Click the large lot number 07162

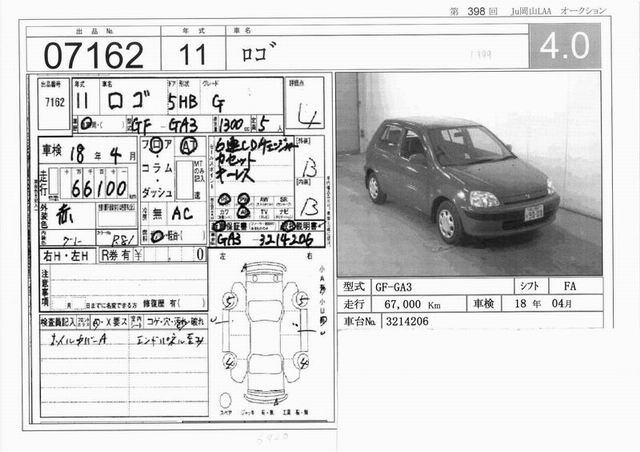click(x=93, y=55)
